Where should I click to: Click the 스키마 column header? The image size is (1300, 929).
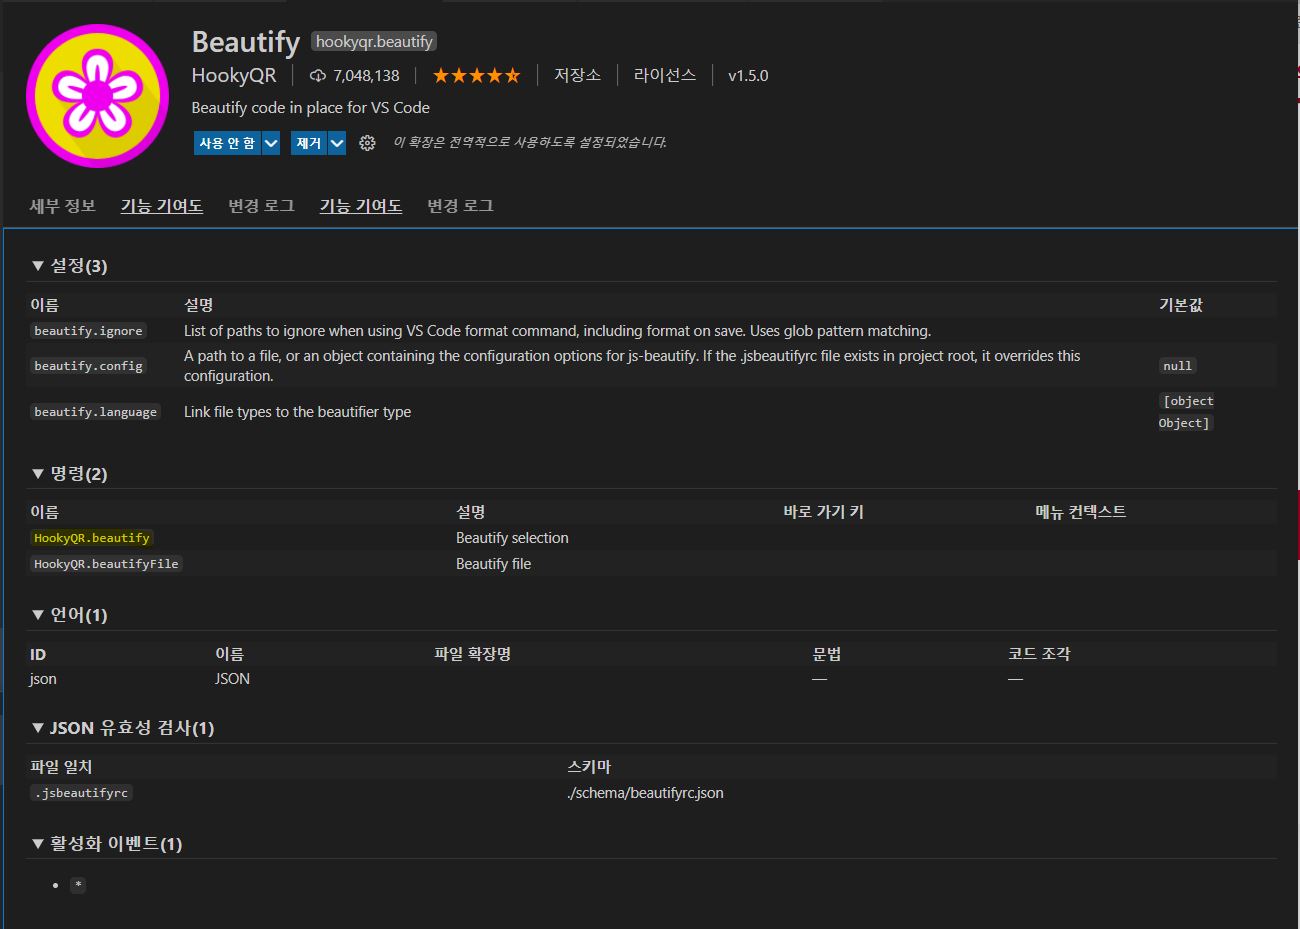[588, 767]
